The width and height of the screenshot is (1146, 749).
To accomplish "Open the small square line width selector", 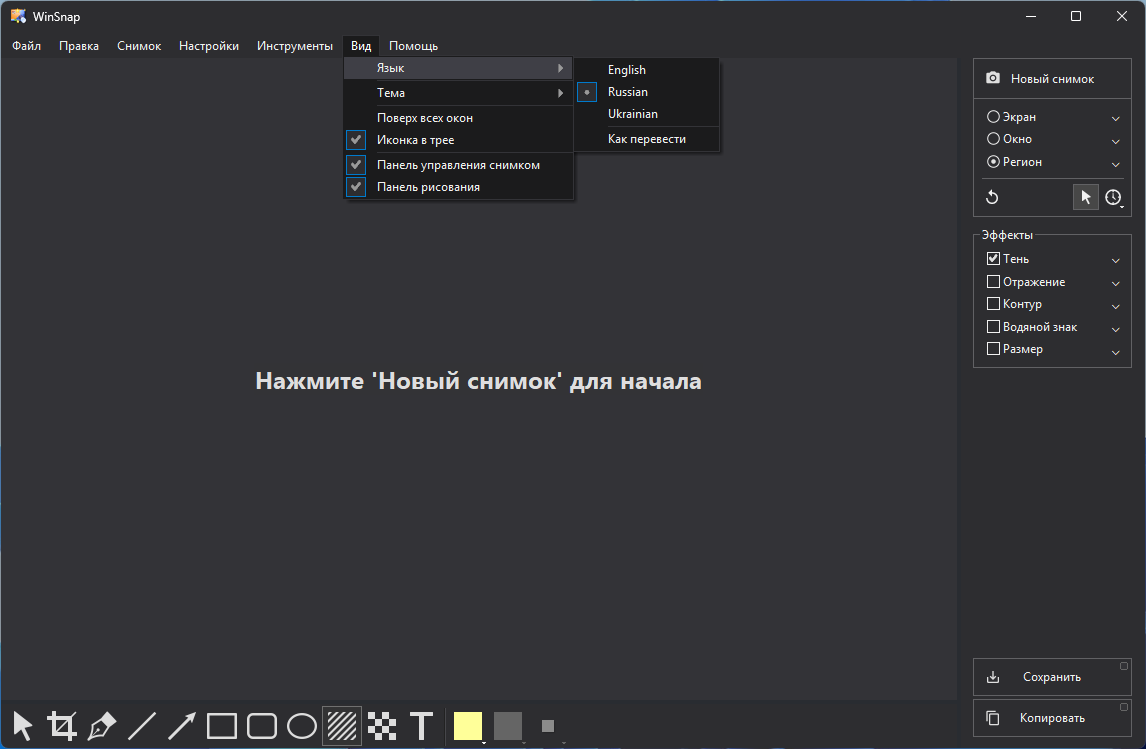I will click(x=548, y=726).
